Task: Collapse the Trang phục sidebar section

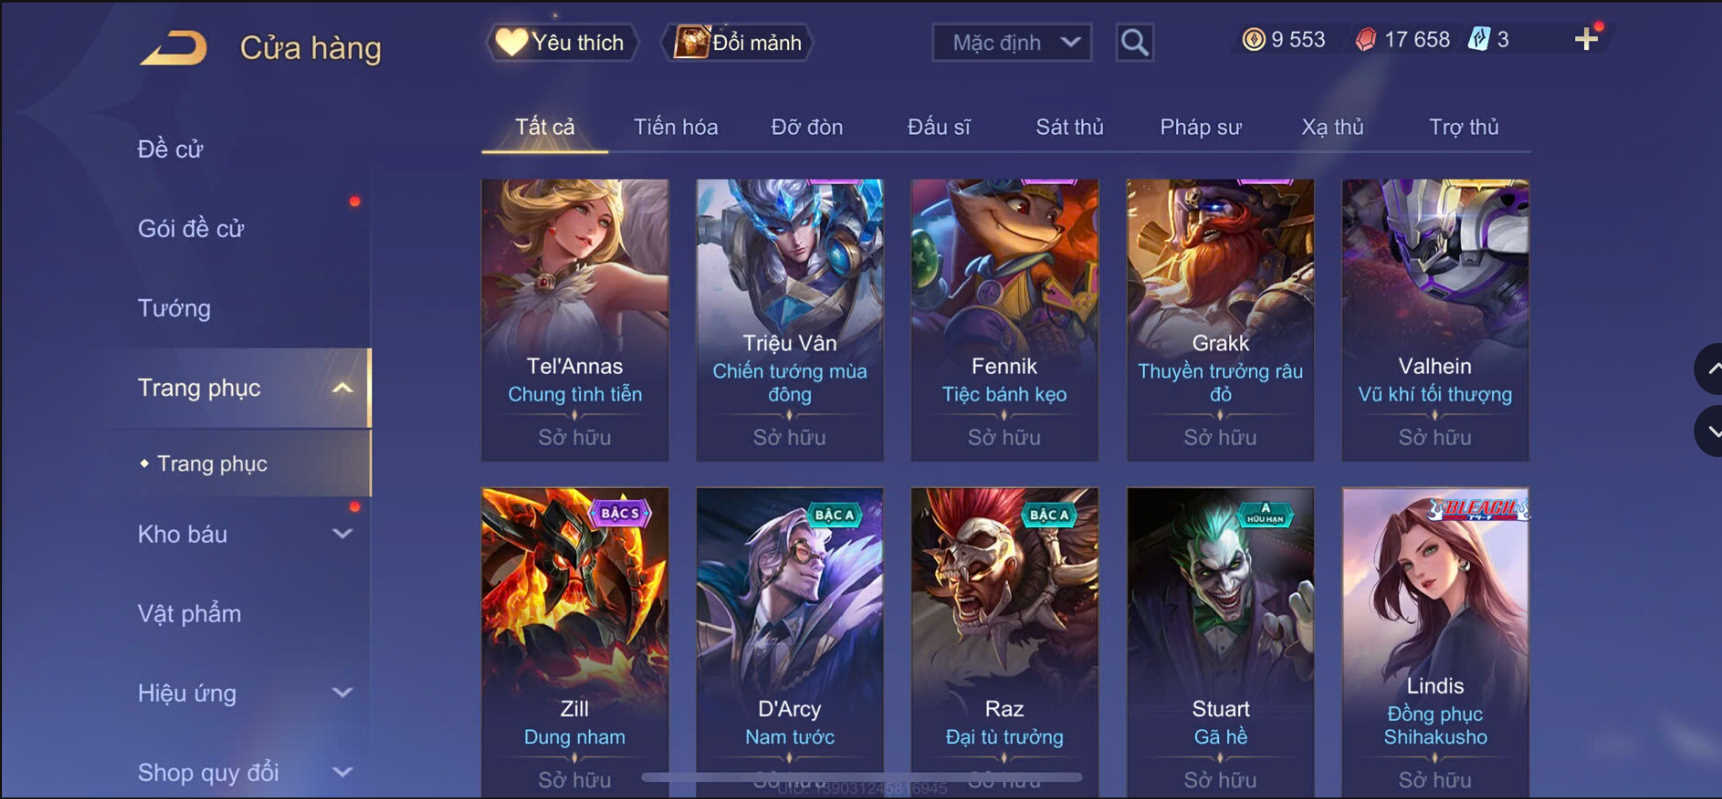Action: point(342,388)
